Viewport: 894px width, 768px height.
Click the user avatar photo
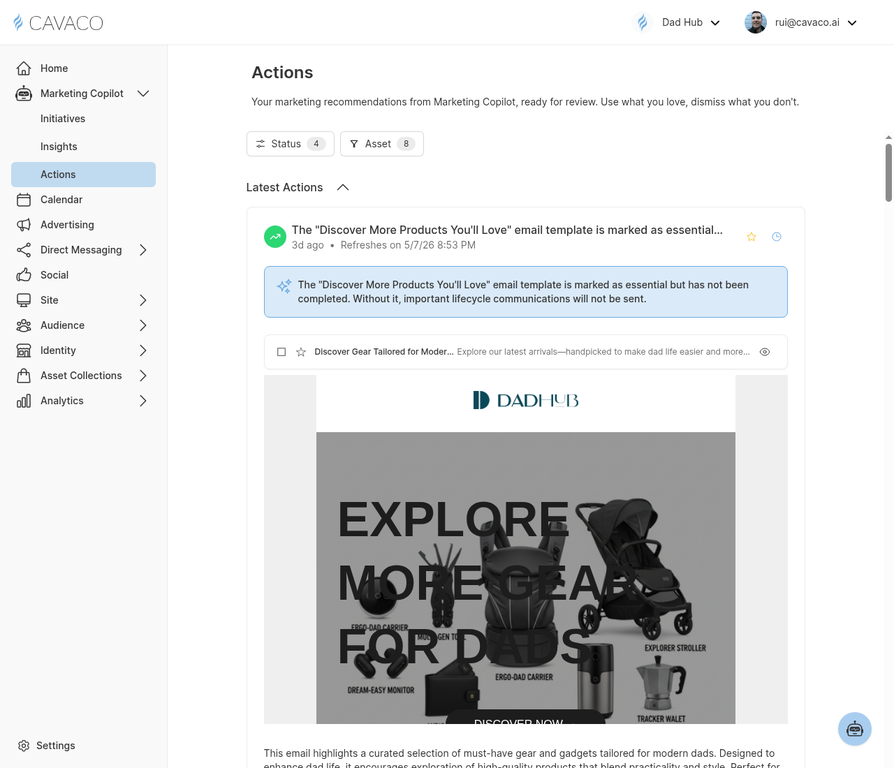(x=755, y=23)
